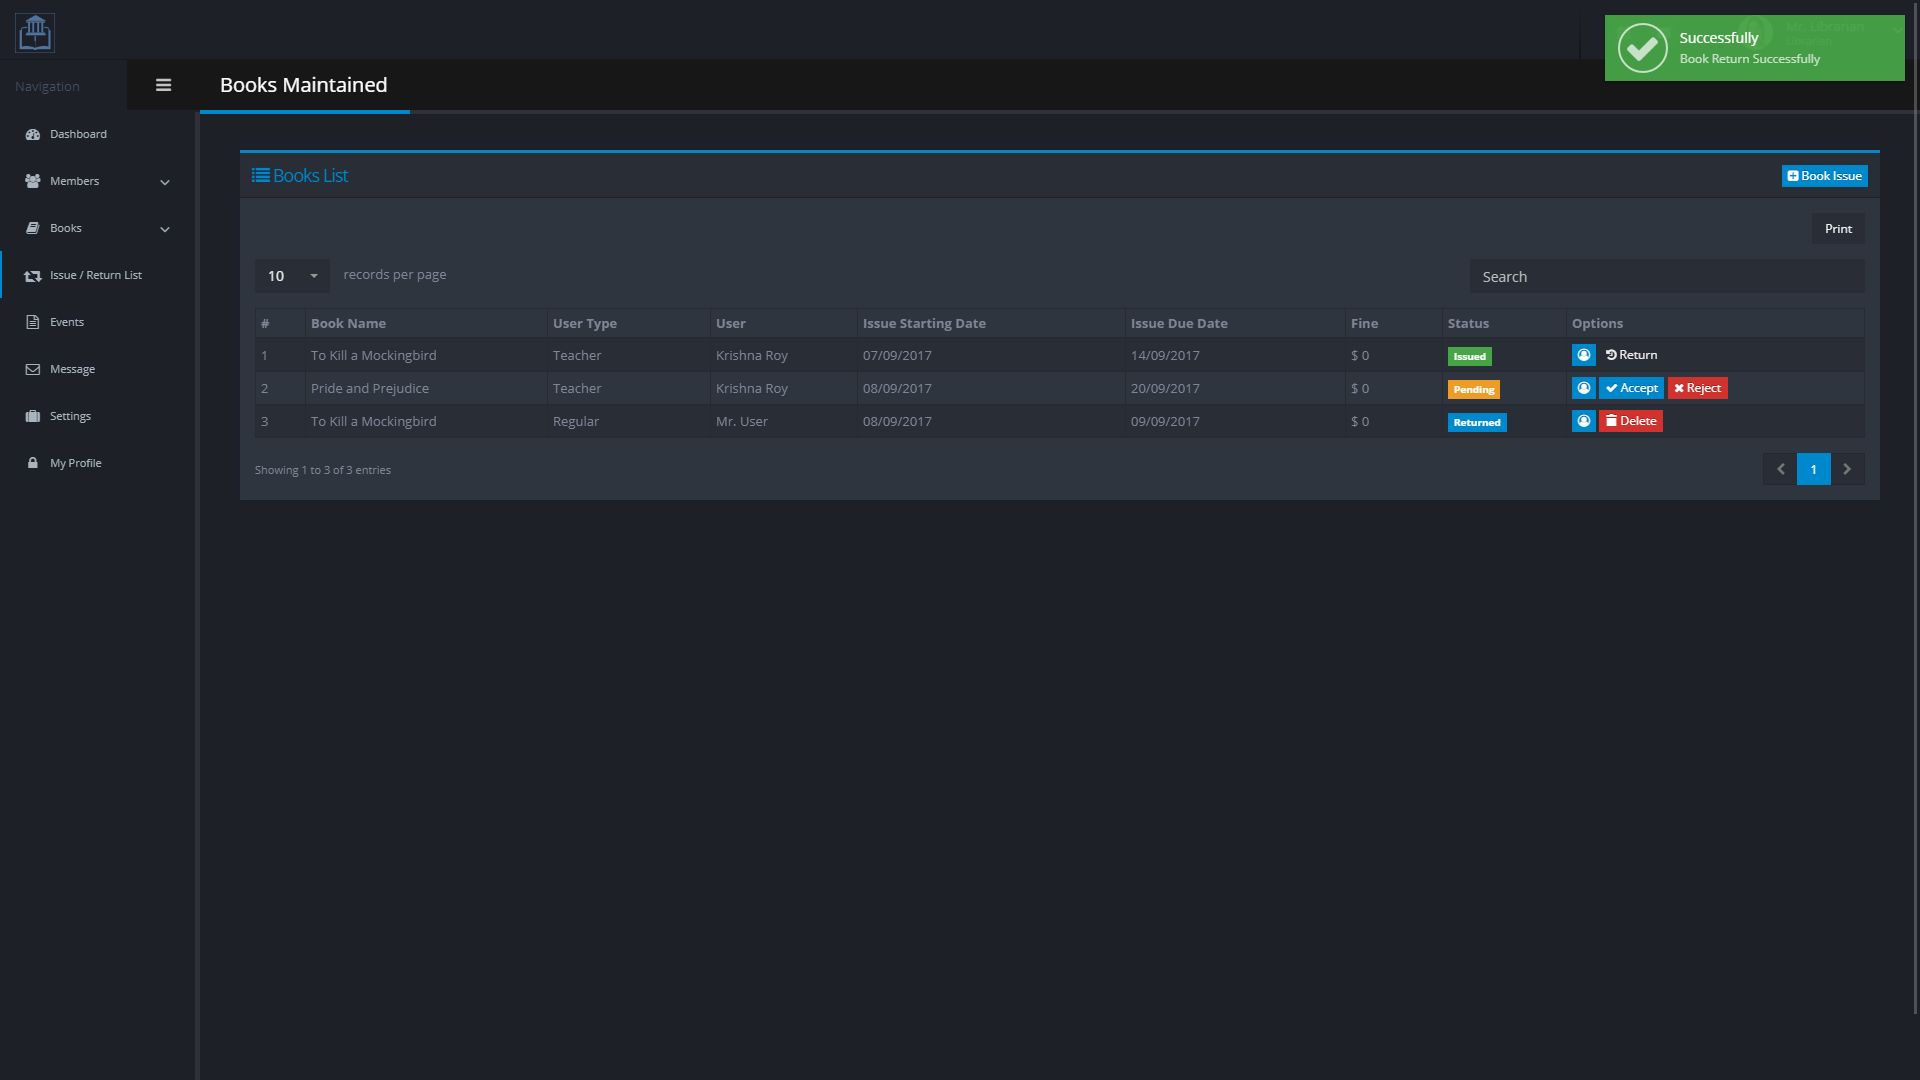Toggle the hamburger navigation menu
This screenshot has height=1080, width=1920.
[164, 85]
